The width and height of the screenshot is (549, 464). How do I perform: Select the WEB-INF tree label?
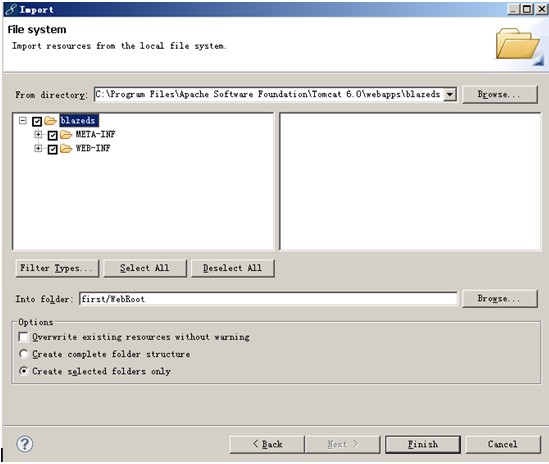pos(93,148)
